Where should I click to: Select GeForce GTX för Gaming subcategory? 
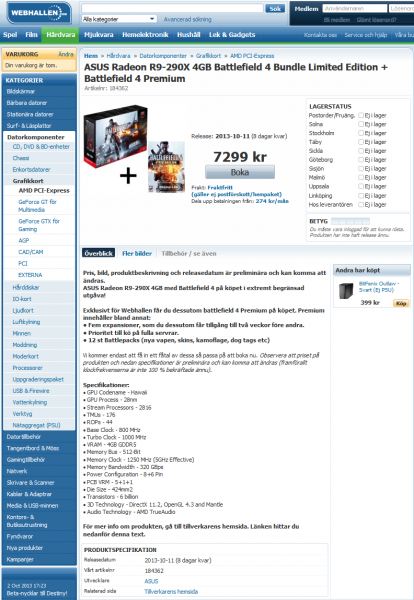tap(39, 225)
